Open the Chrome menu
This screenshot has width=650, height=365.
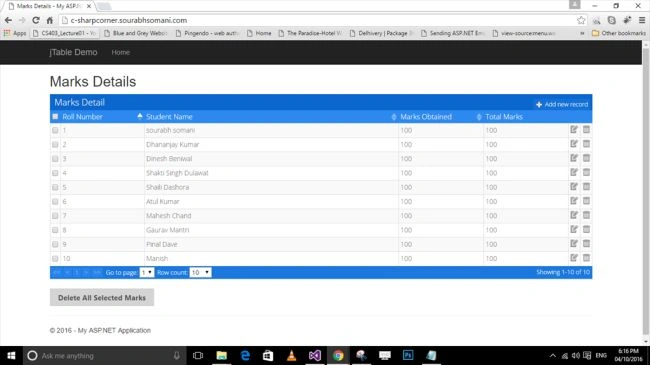pyautogui.click(x=642, y=20)
